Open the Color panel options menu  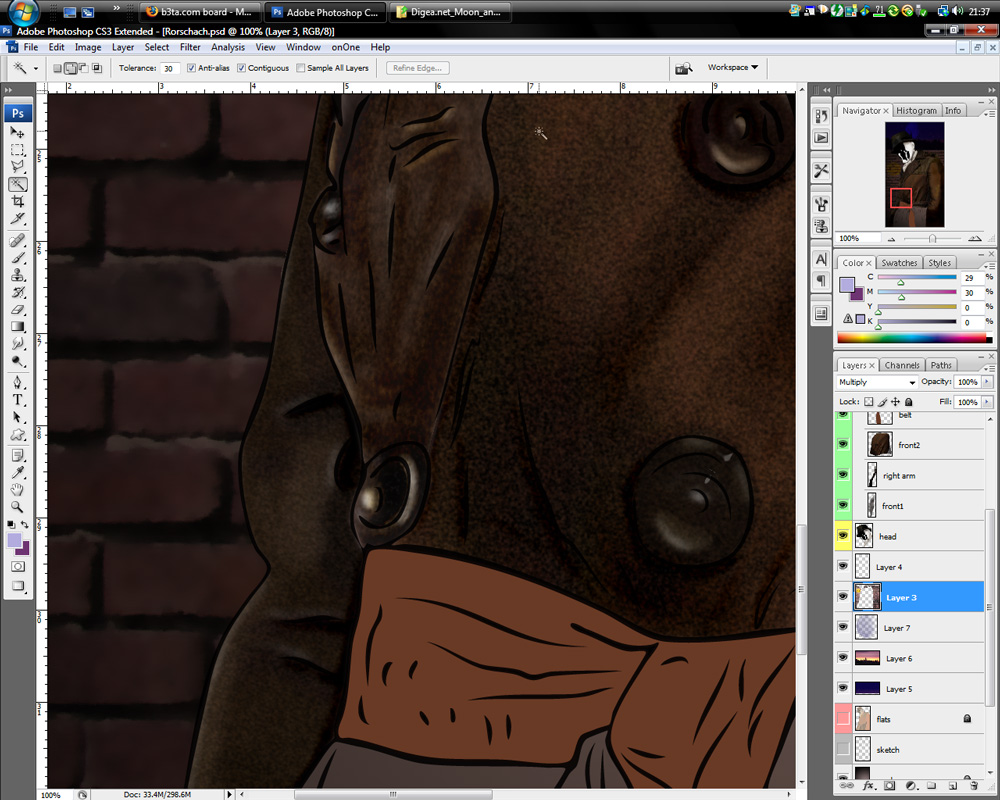tap(989, 266)
